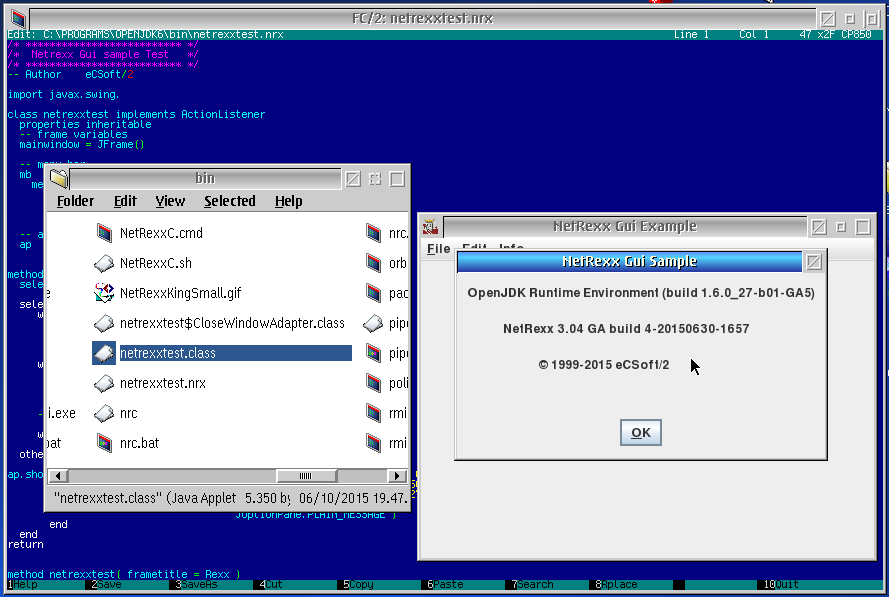The width and height of the screenshot is (889, 597).
Task: Click 2Save in the FC/2 function key bar
Action: coord(106,585)
